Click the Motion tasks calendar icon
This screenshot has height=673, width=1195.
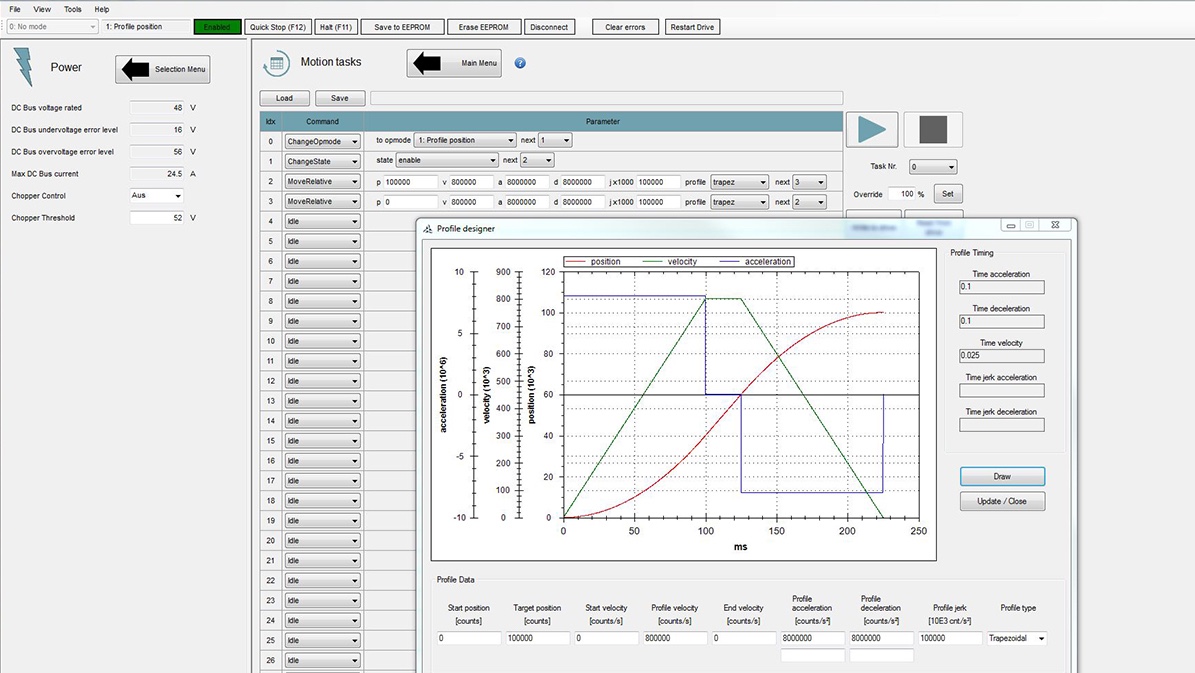tap(276, 63)
